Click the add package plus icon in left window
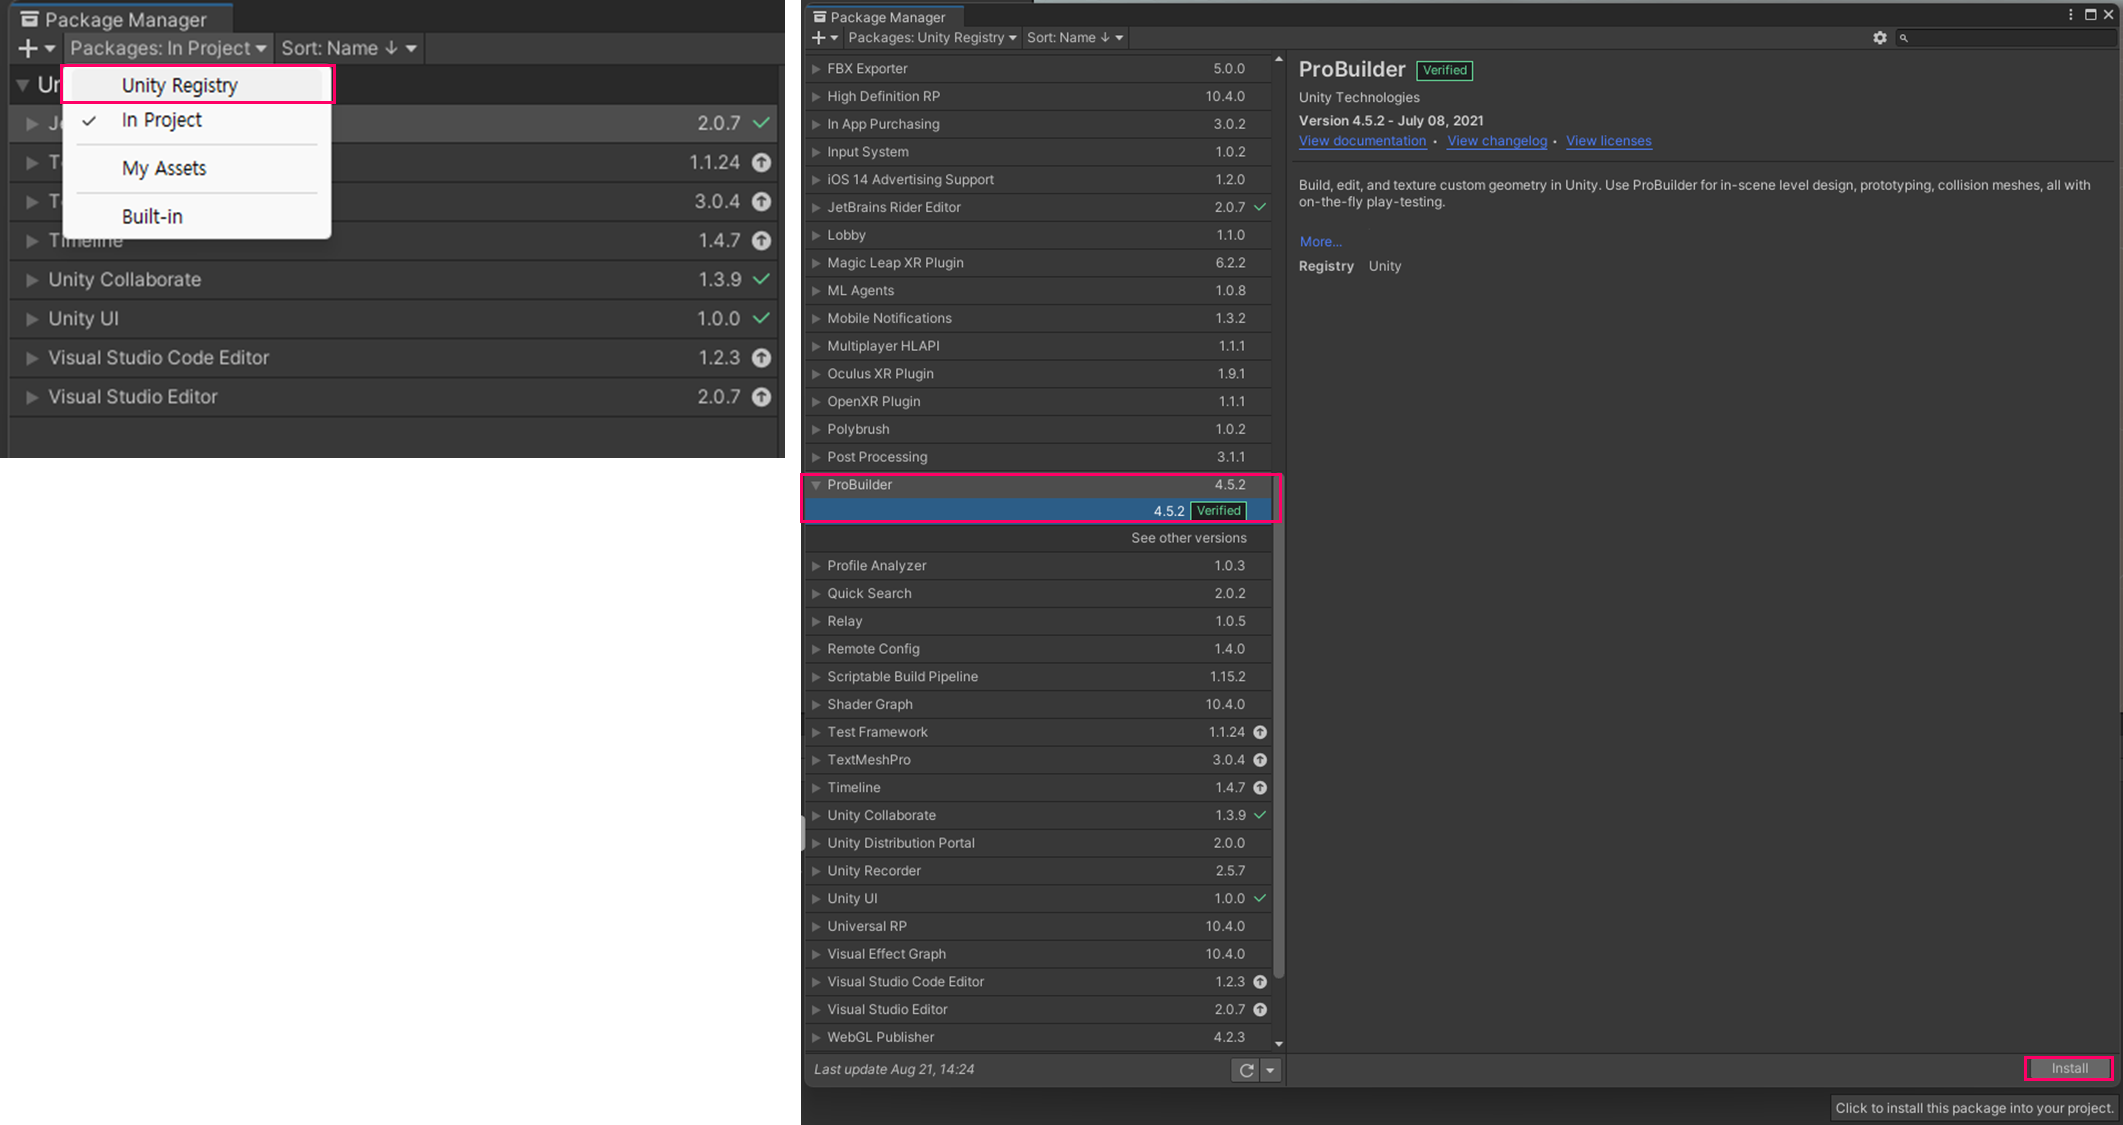Viewport: 2123px width, 1125px height. [28, 48]
